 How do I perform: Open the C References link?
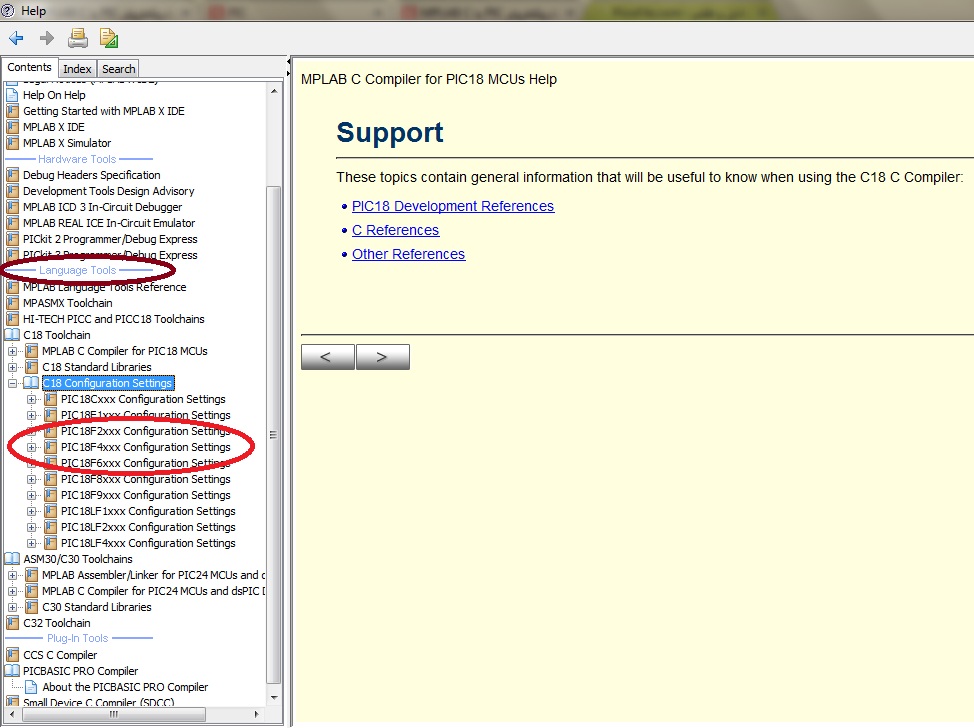[x=396, y=230]
